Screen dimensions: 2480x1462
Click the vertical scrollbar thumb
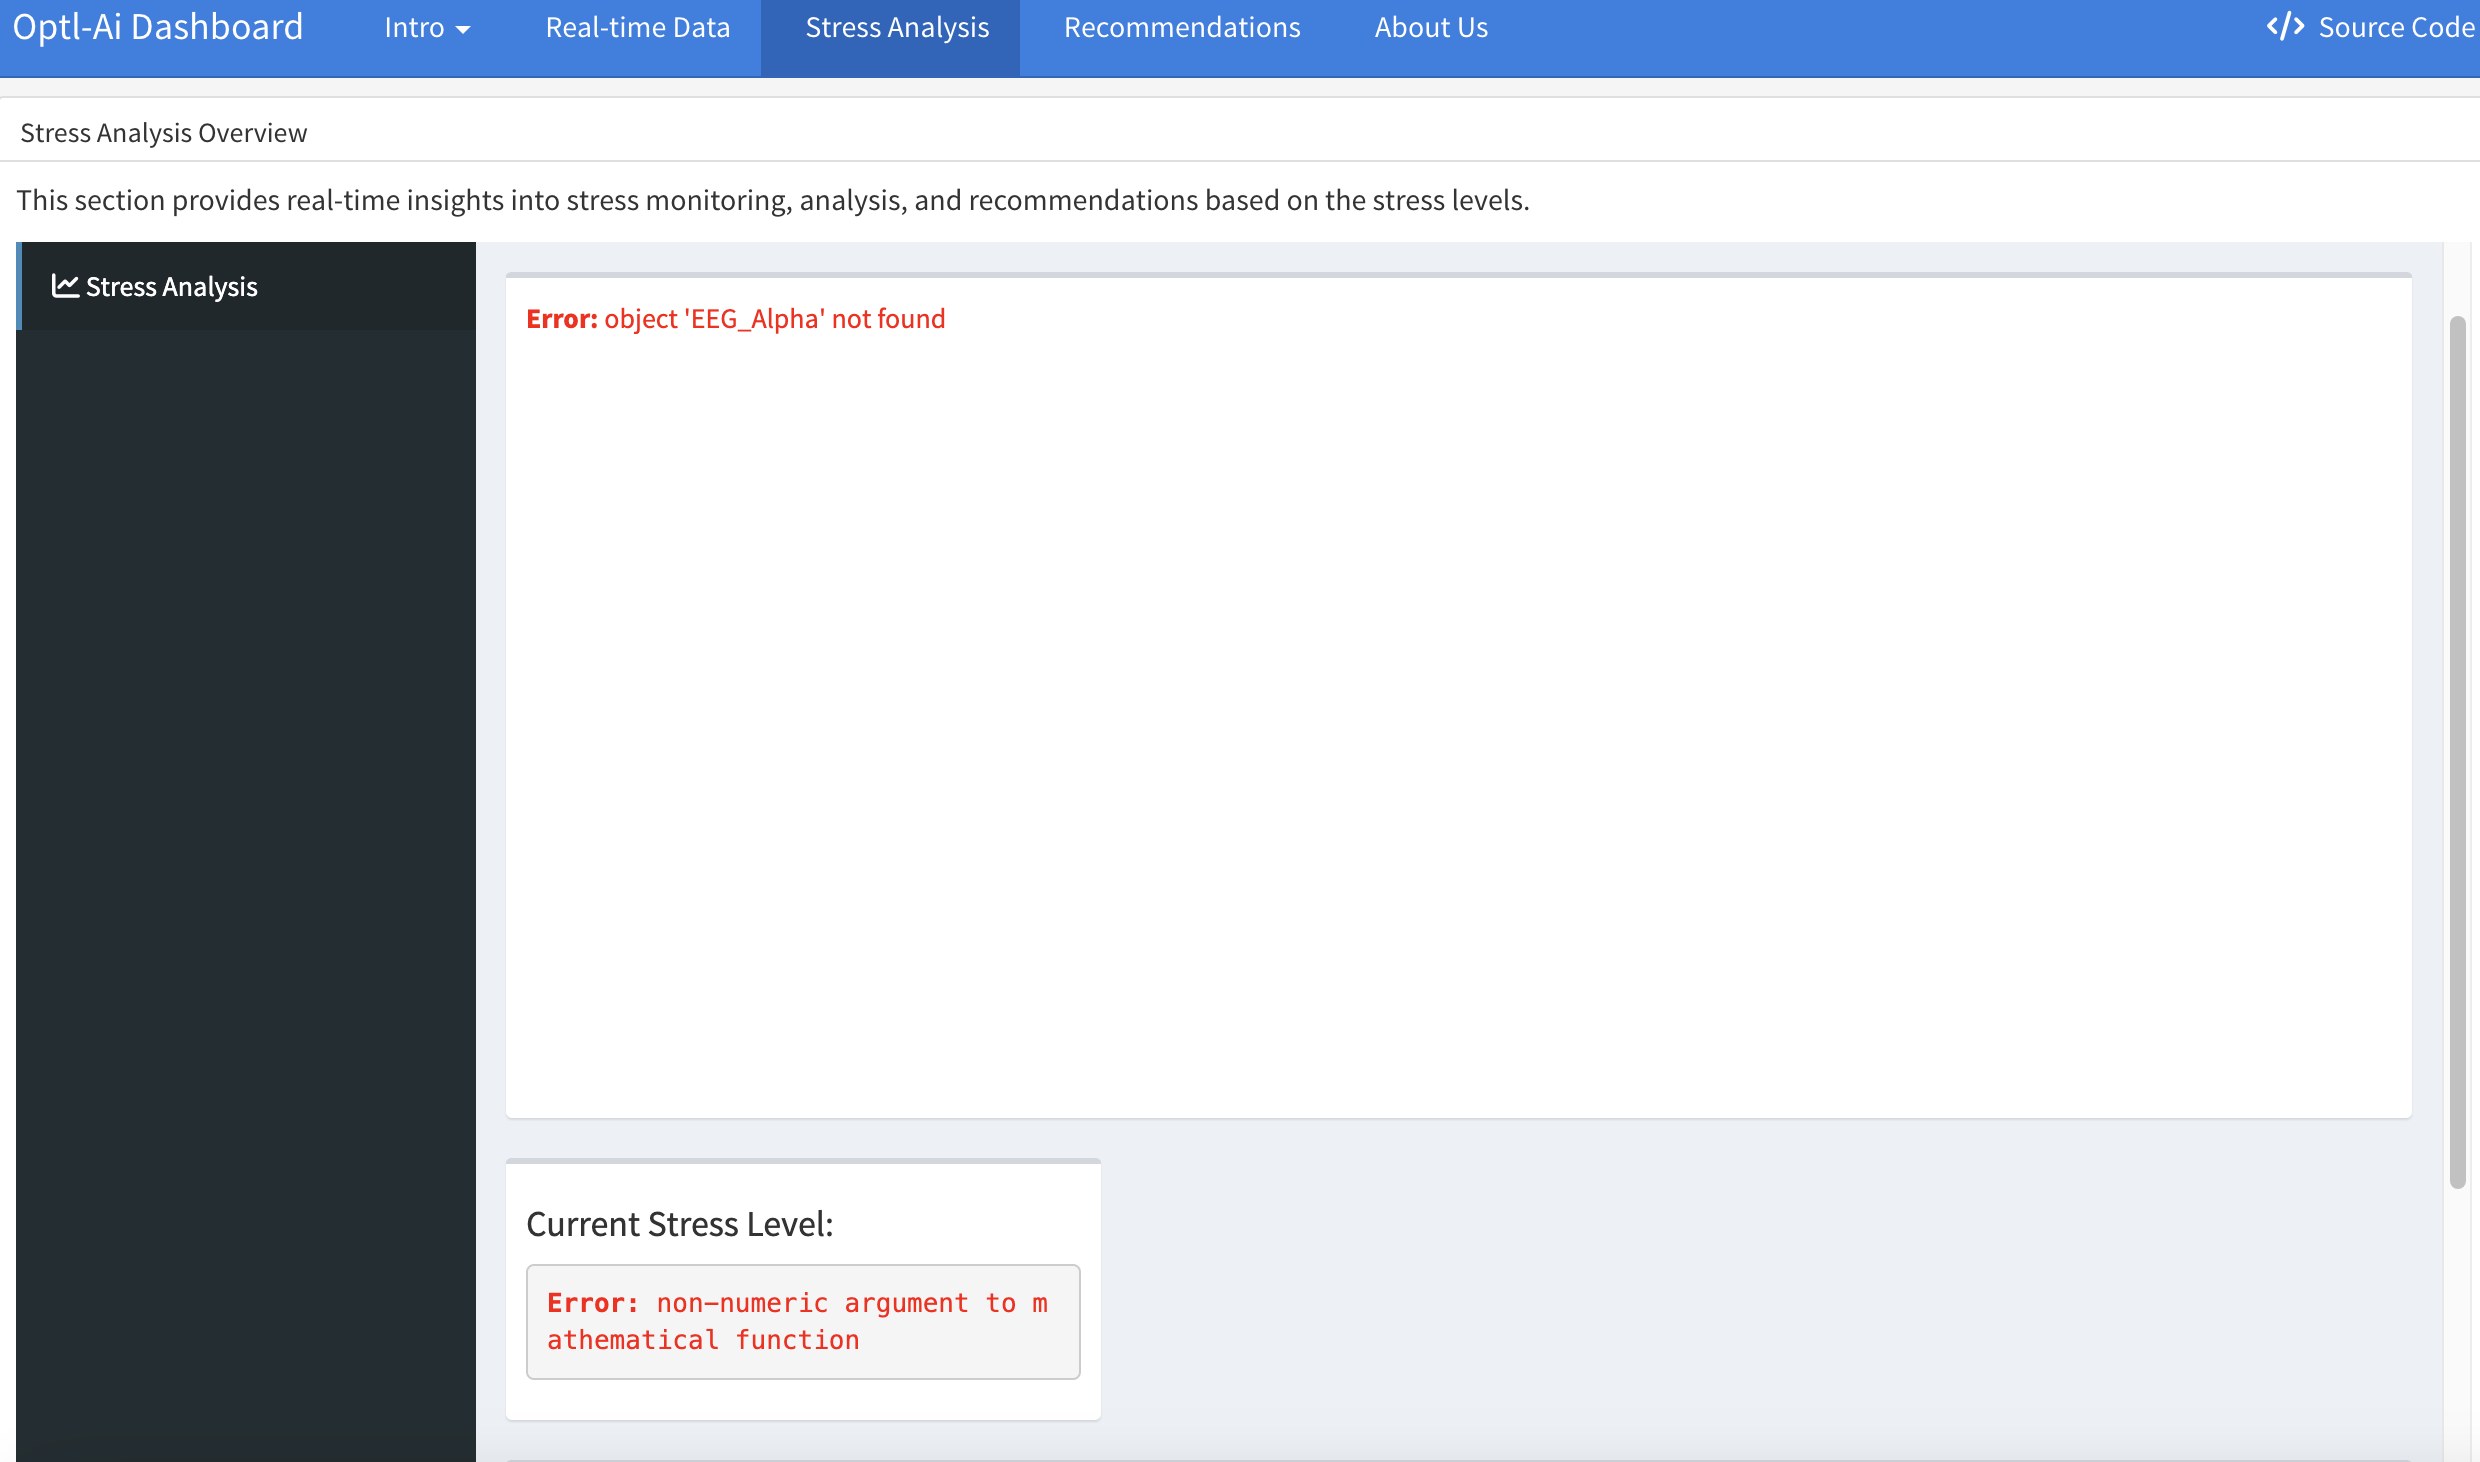pyautogui.click(x=2457, y=750)
